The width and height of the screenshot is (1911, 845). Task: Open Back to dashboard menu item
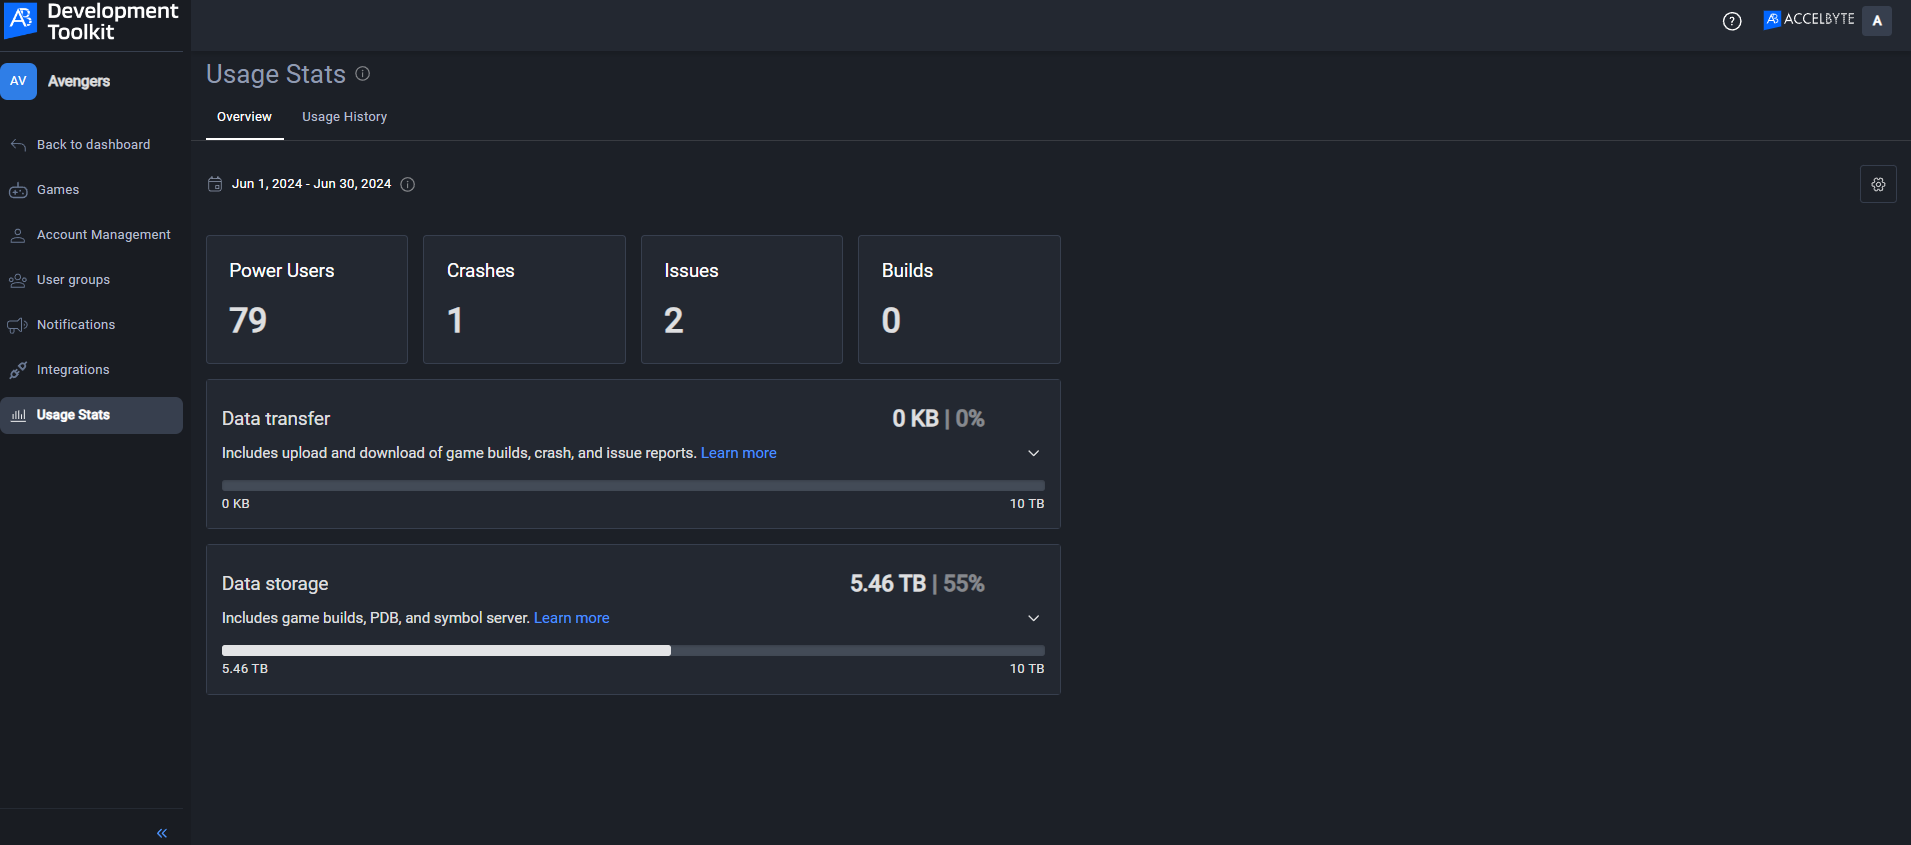[x=91, y=145]
